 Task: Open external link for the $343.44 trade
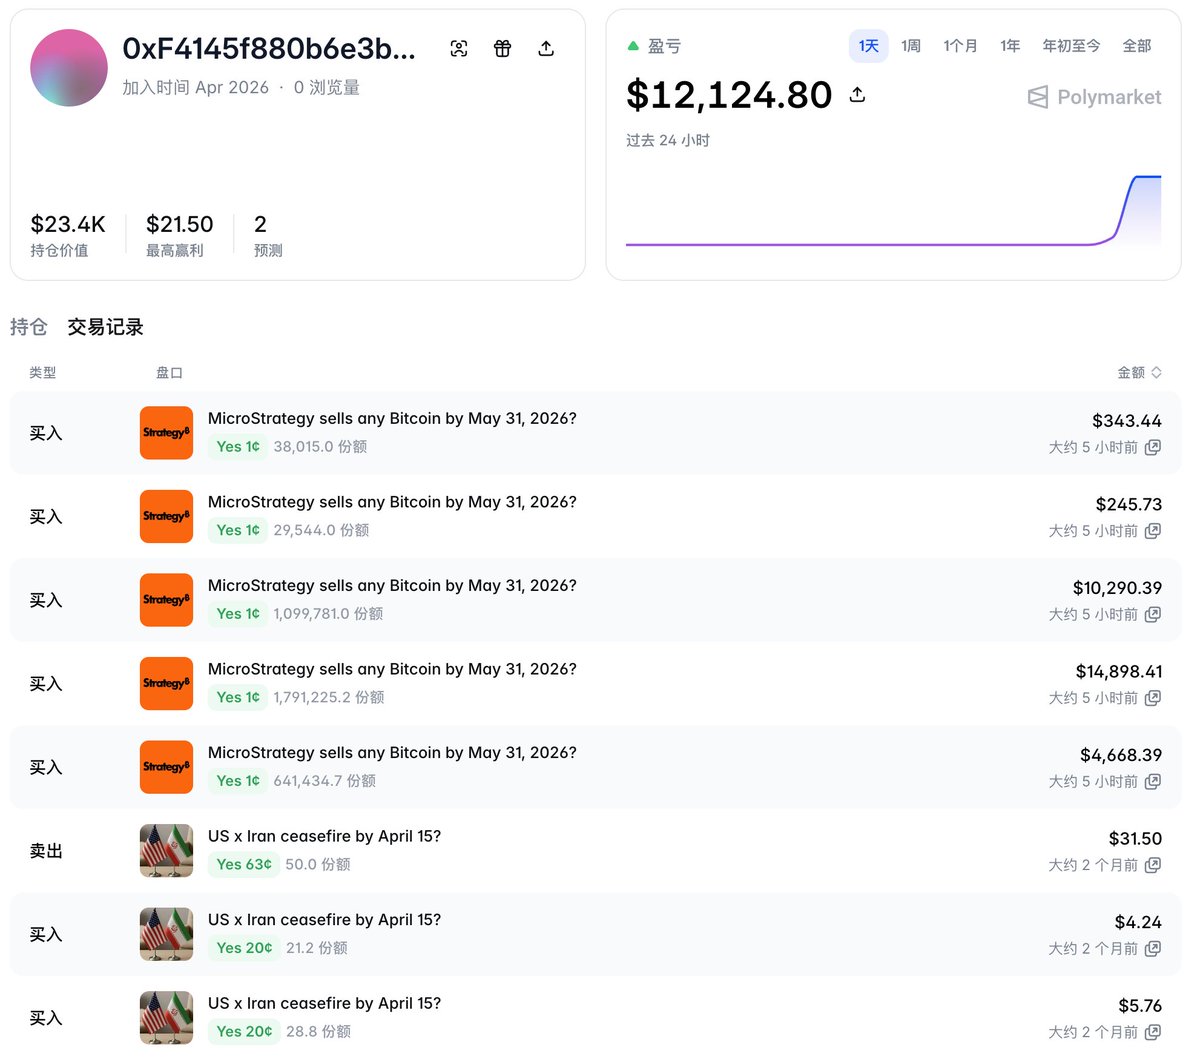pos(1153,447)
